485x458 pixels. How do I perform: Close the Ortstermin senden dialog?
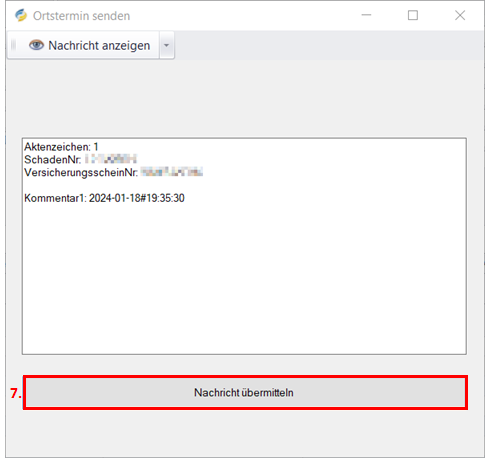[x=460, y=15]
